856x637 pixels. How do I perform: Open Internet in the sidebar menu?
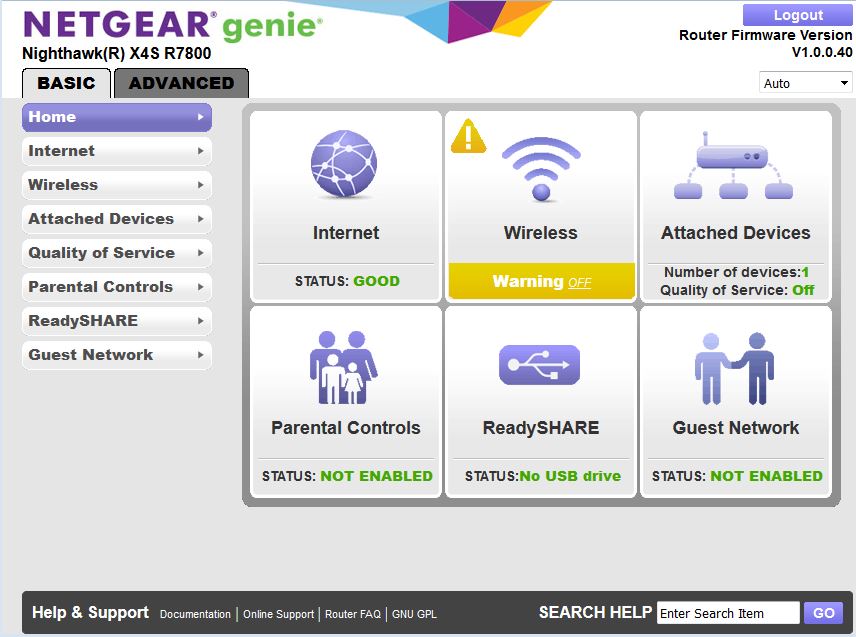click(117, 151)
